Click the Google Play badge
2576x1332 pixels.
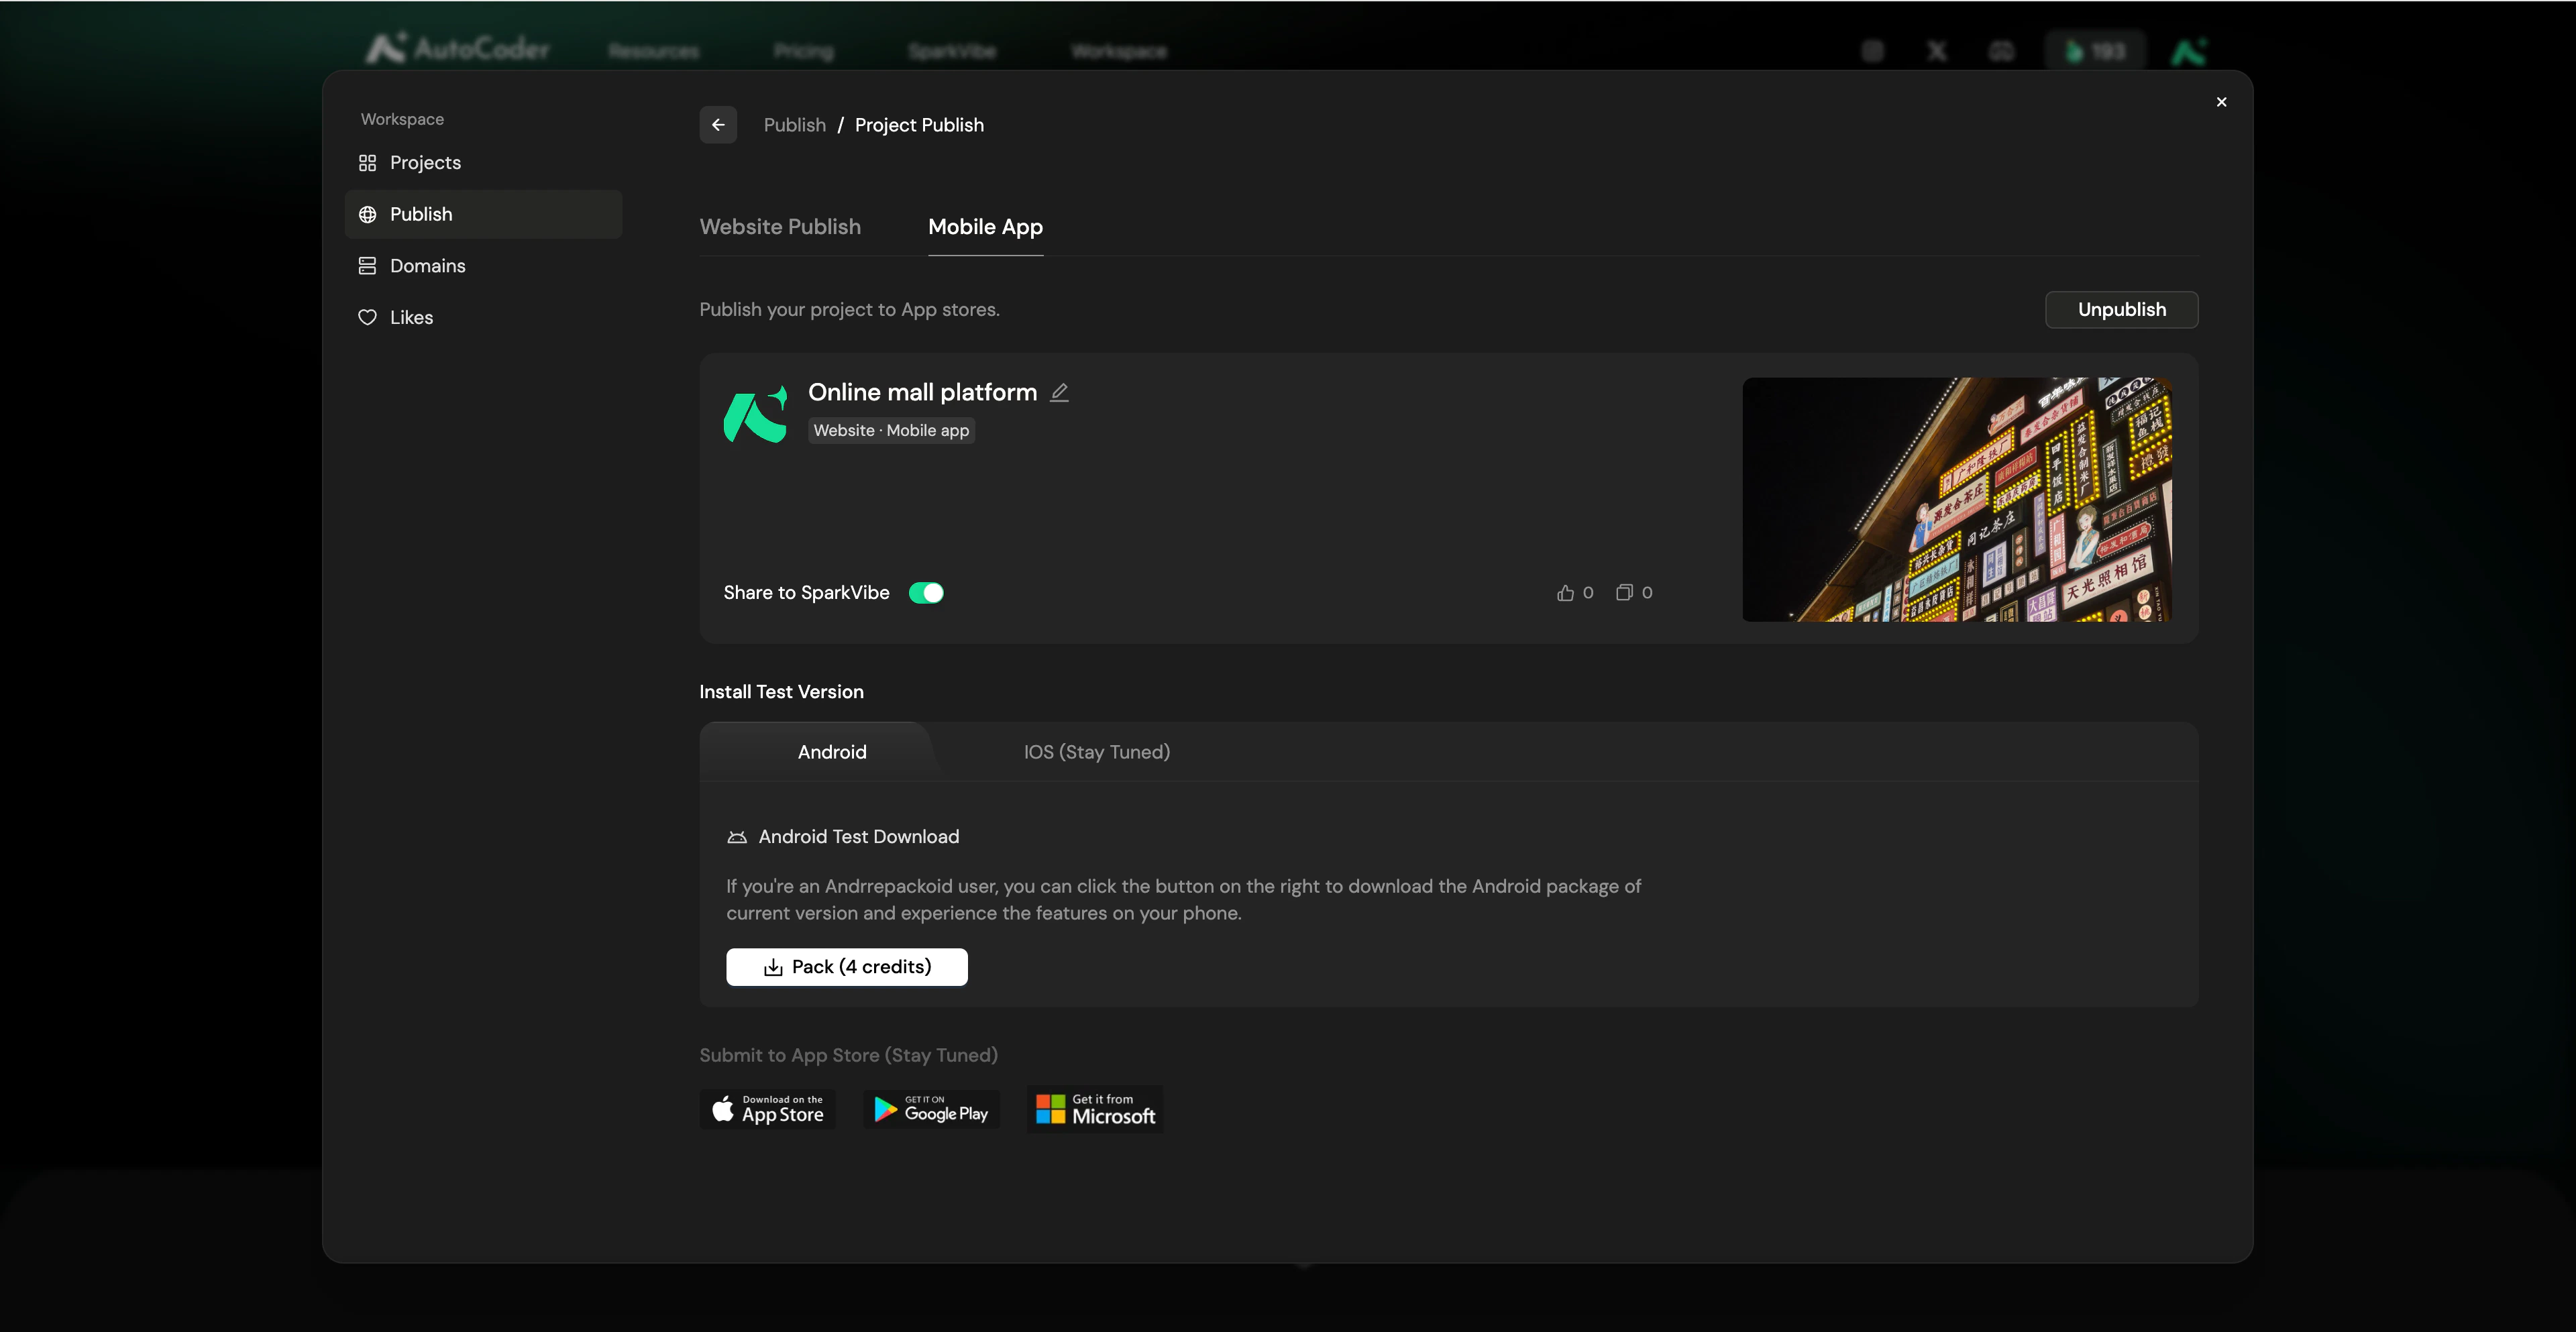[x=931, y=1109]
